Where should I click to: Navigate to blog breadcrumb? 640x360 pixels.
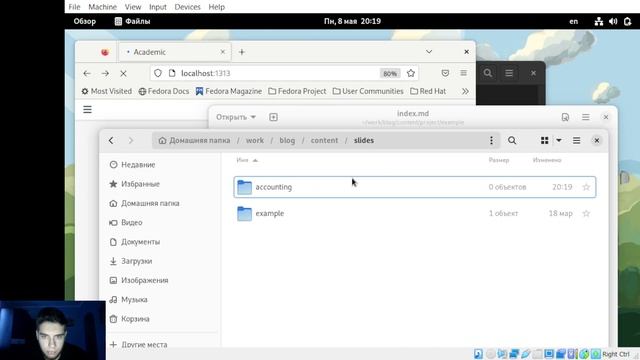click(287, 140)
